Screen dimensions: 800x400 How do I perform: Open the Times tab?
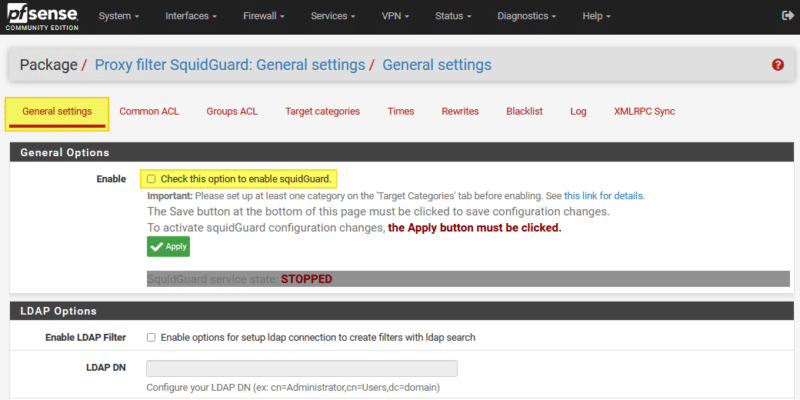coord(401,112)
